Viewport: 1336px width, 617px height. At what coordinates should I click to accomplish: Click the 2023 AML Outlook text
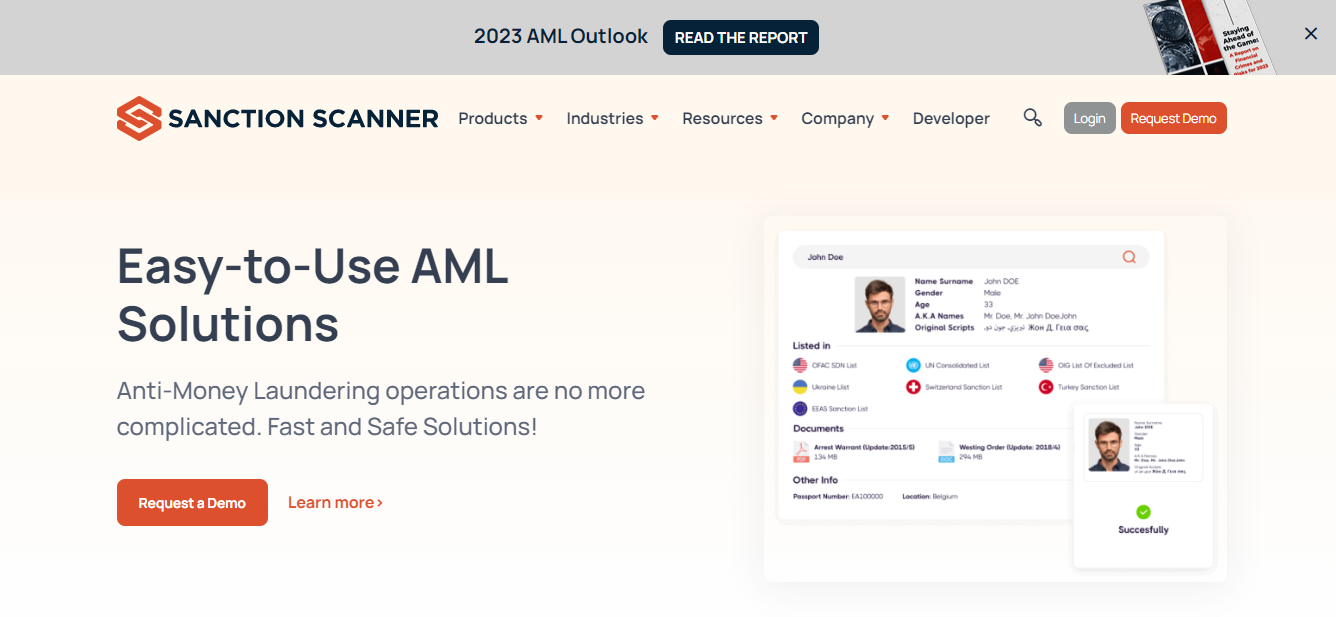point(561,36)
